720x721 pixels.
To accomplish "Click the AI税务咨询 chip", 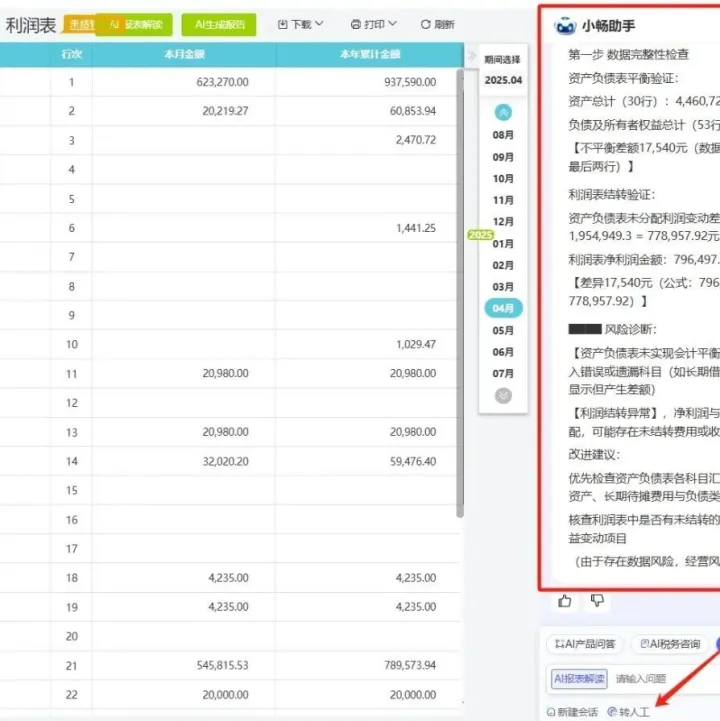I will click(671, 644).
